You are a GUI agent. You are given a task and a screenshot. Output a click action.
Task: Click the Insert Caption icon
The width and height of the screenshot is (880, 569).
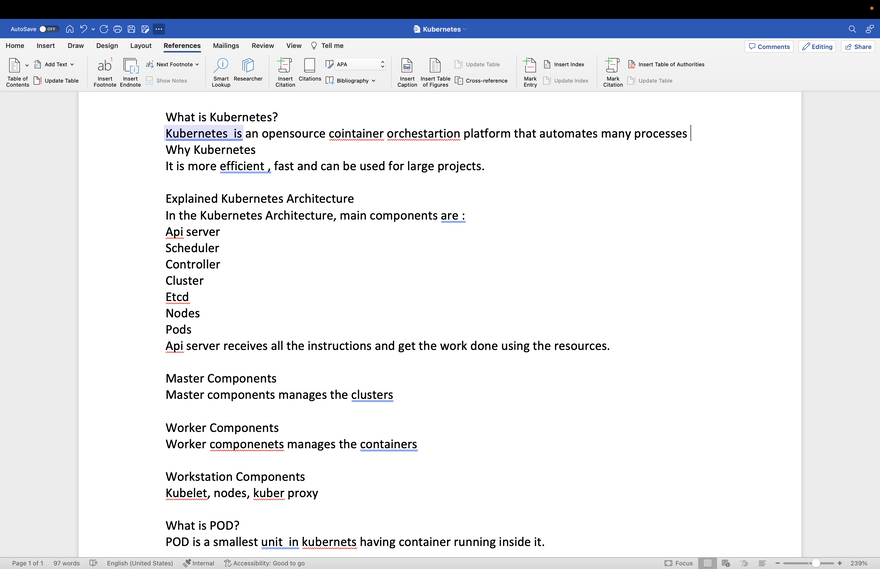point(407,66)
